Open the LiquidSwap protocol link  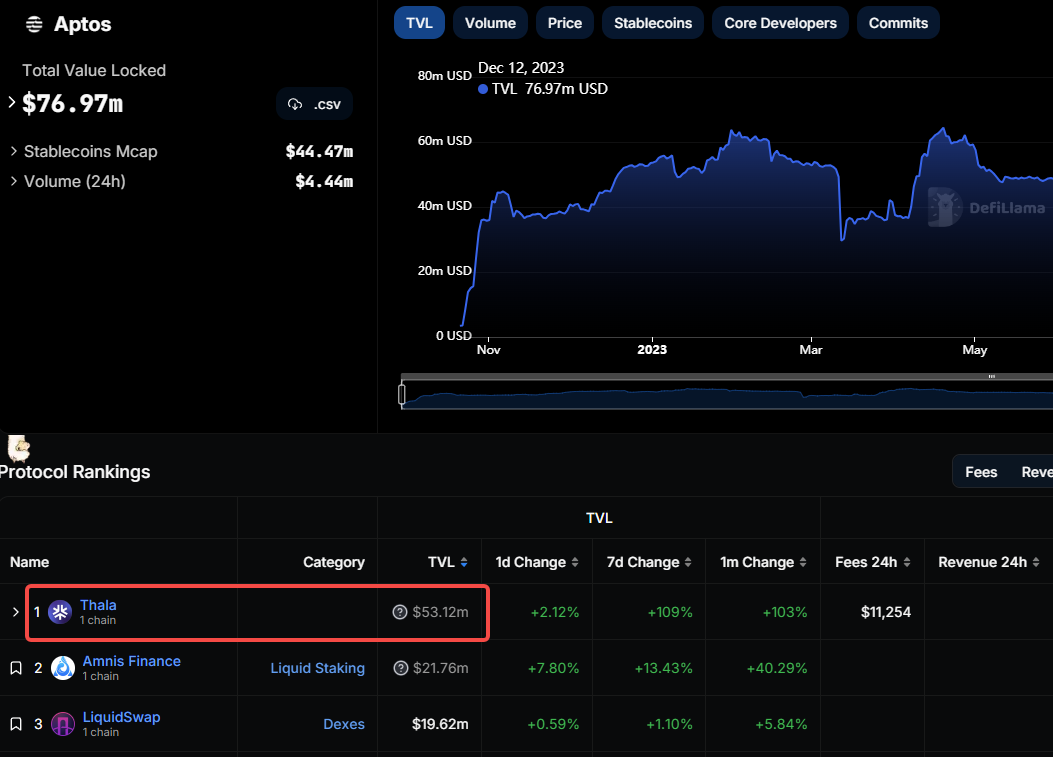tap(122, 717)
